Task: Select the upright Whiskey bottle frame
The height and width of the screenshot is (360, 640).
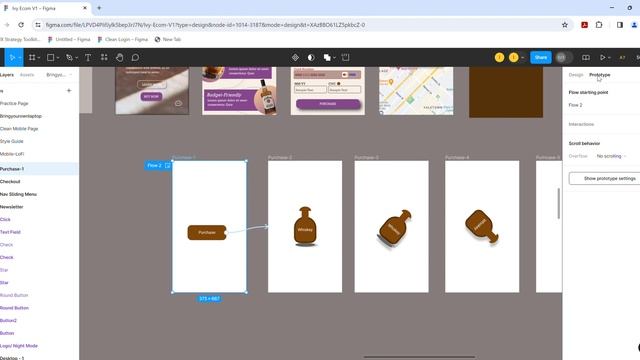Action: (x=305, y=227)
